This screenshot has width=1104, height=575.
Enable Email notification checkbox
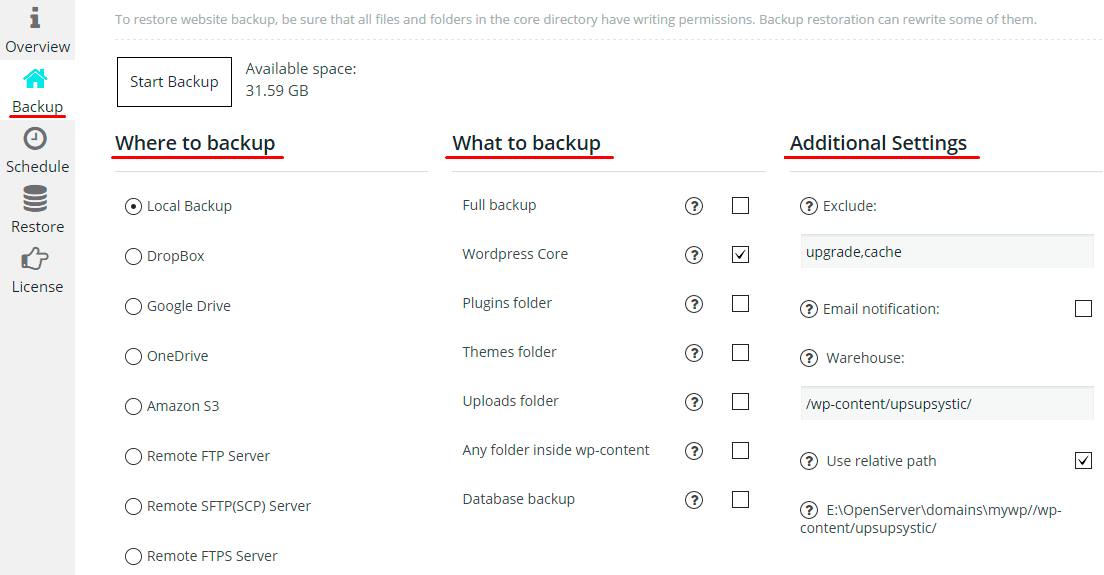click(x=1084, y=308)
